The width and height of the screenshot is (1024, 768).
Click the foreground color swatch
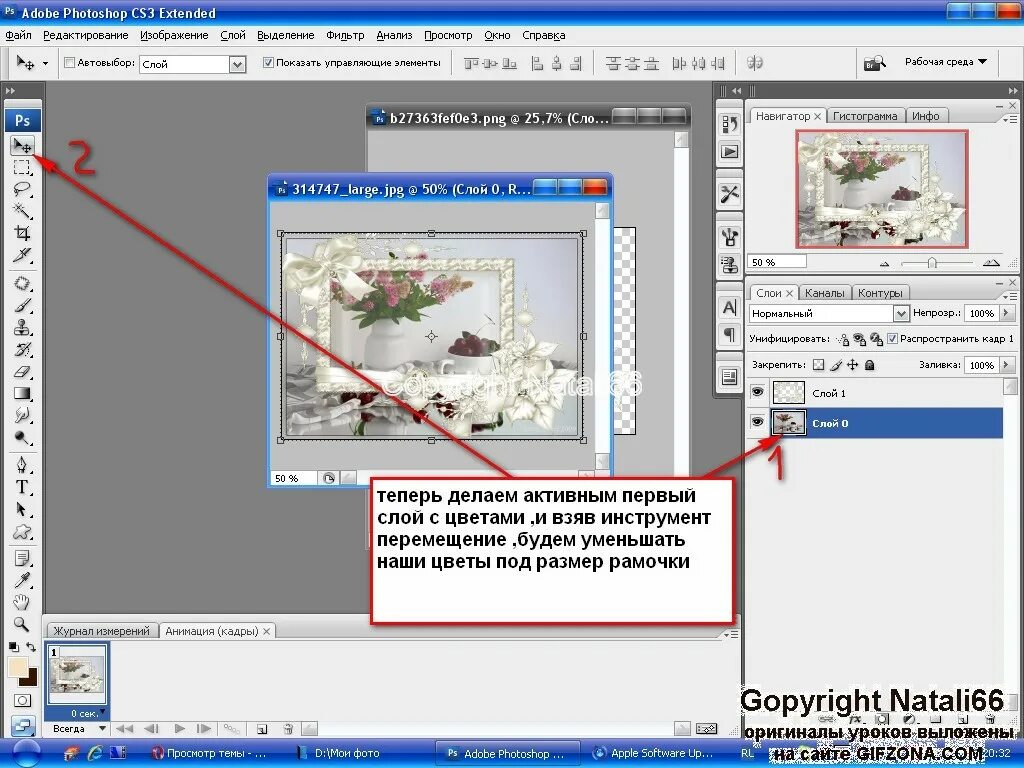click(17, 668)
